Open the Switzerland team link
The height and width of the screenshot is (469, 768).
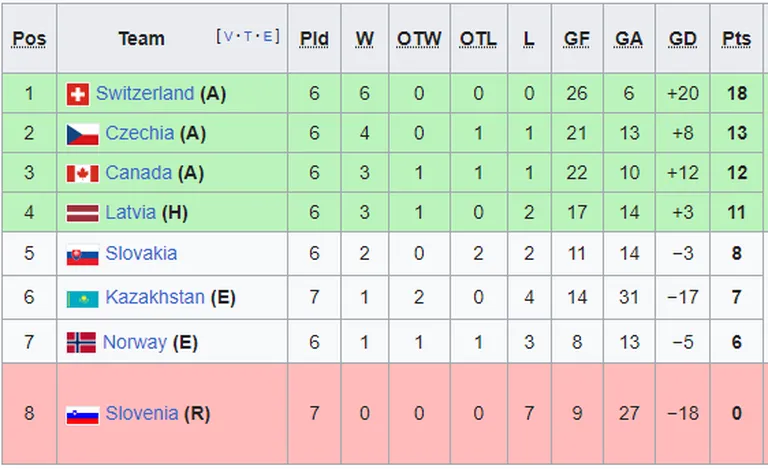pos(145,94)
